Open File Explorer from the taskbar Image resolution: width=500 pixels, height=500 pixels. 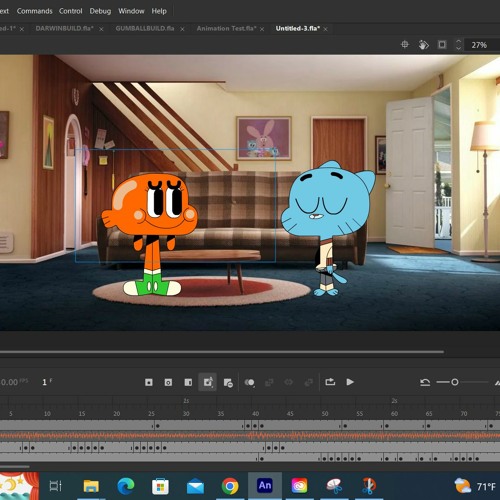pos(91,486)
